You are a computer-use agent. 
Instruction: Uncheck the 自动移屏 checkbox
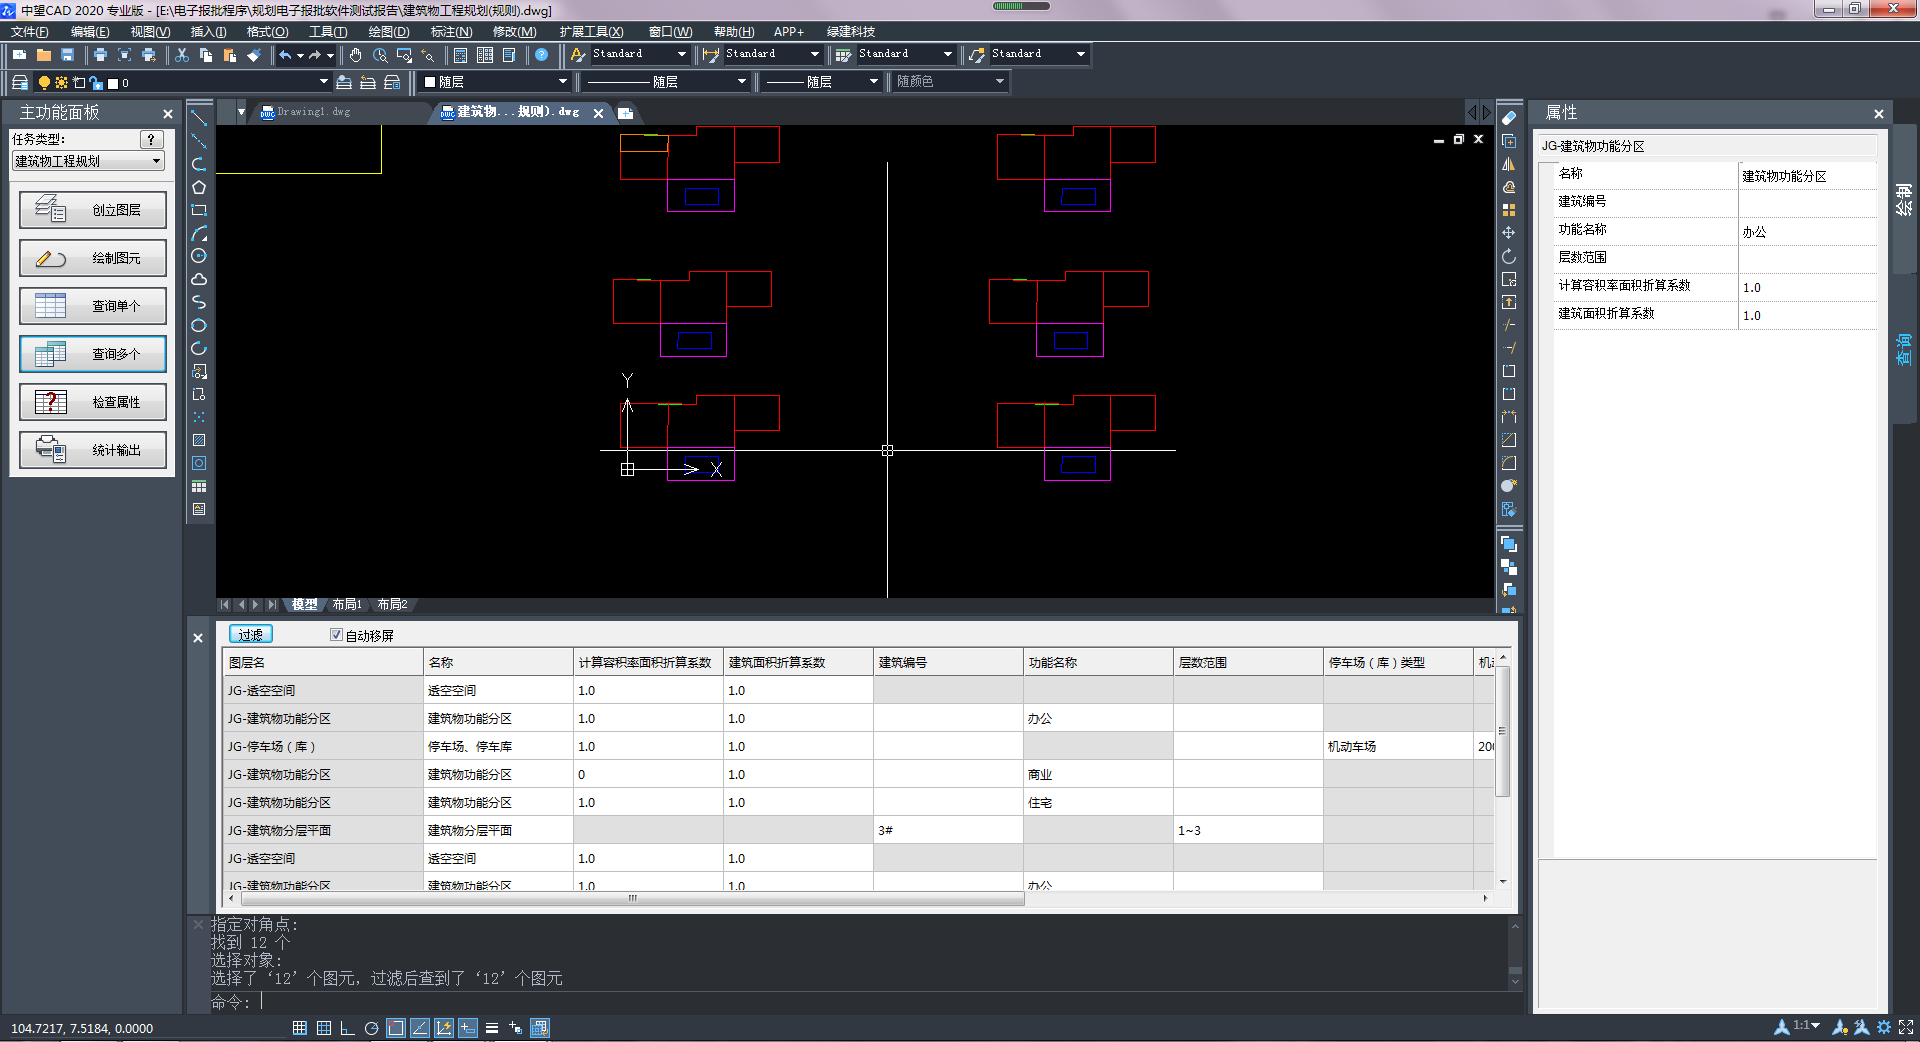pyautogui.click(x=336, y=635)
